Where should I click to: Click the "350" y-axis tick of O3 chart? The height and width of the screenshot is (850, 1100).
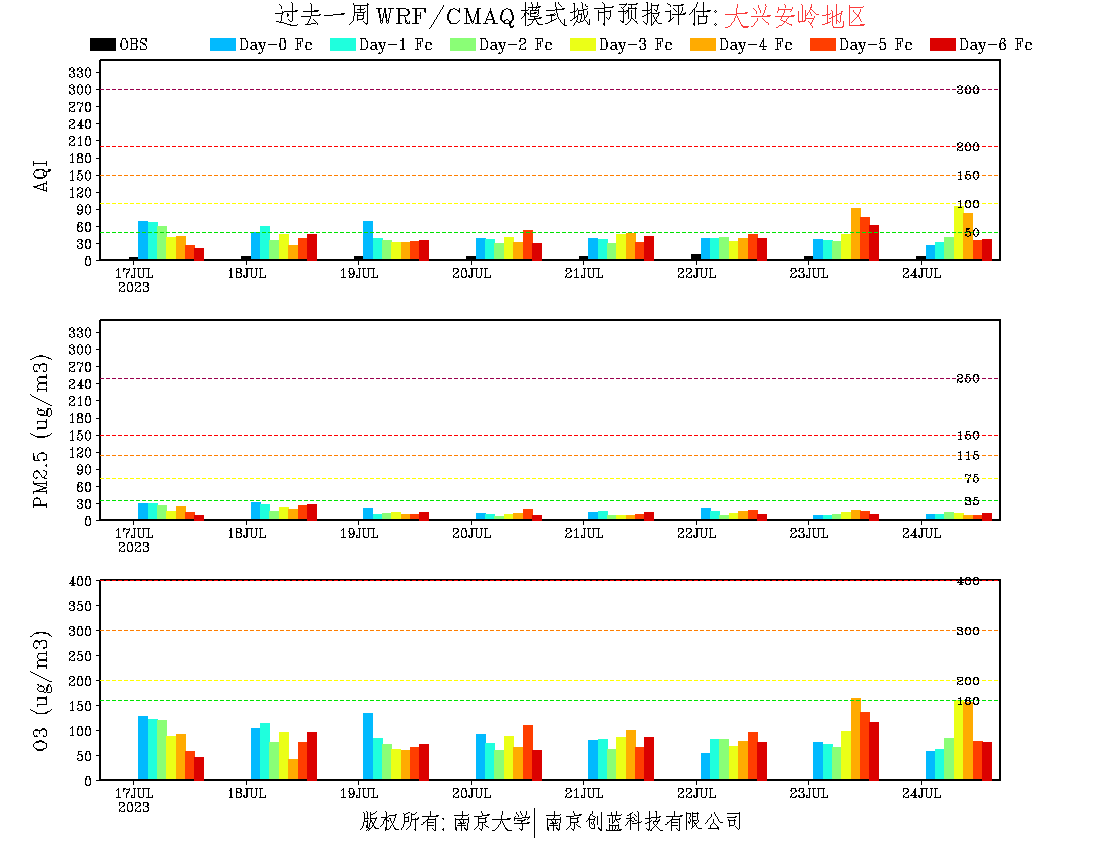coord(80,606)
